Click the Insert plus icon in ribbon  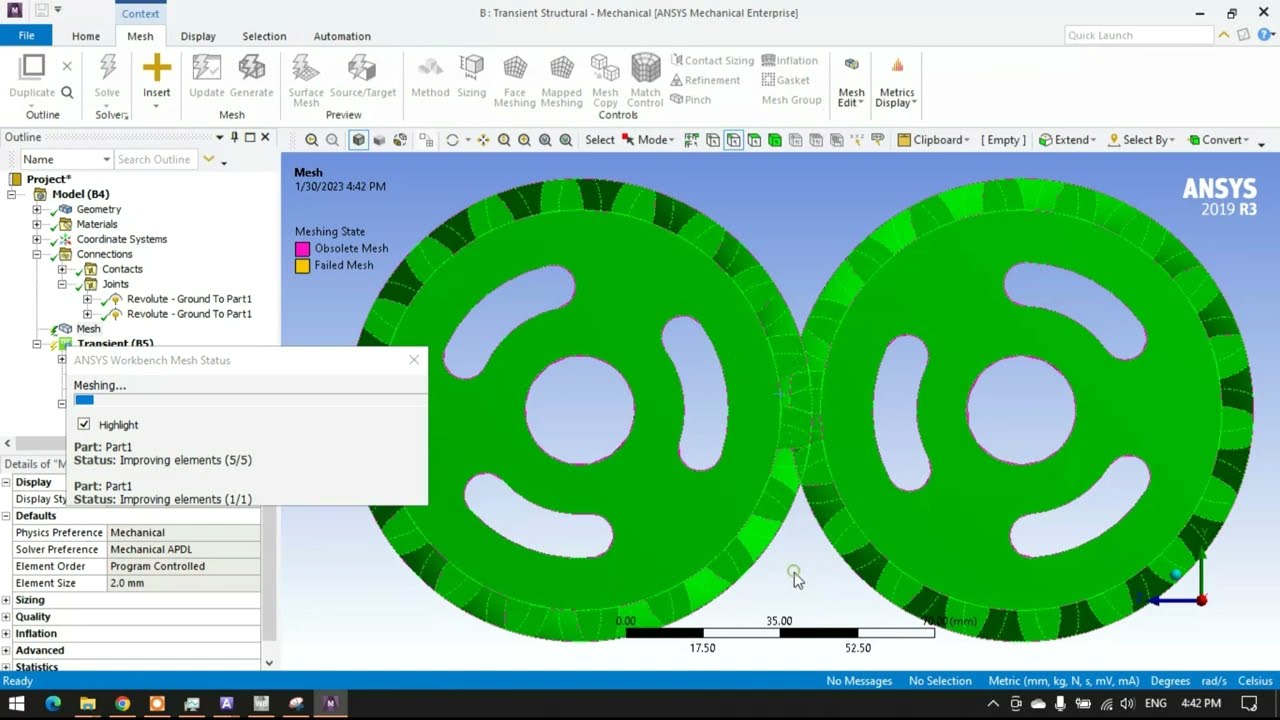(156, 68)
